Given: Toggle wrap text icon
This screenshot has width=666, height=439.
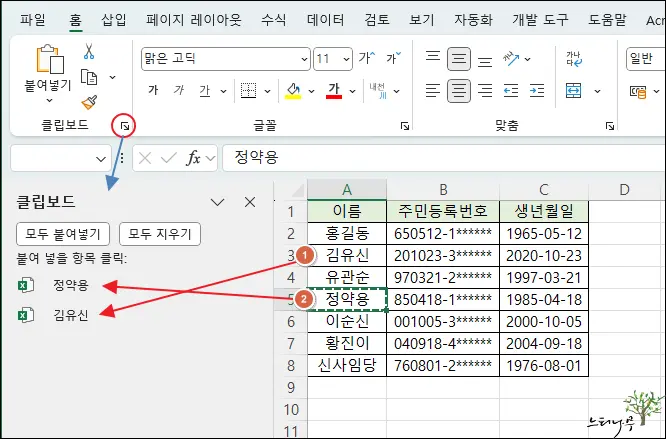Looking at the screenshot, I should (x=574, y=59).
